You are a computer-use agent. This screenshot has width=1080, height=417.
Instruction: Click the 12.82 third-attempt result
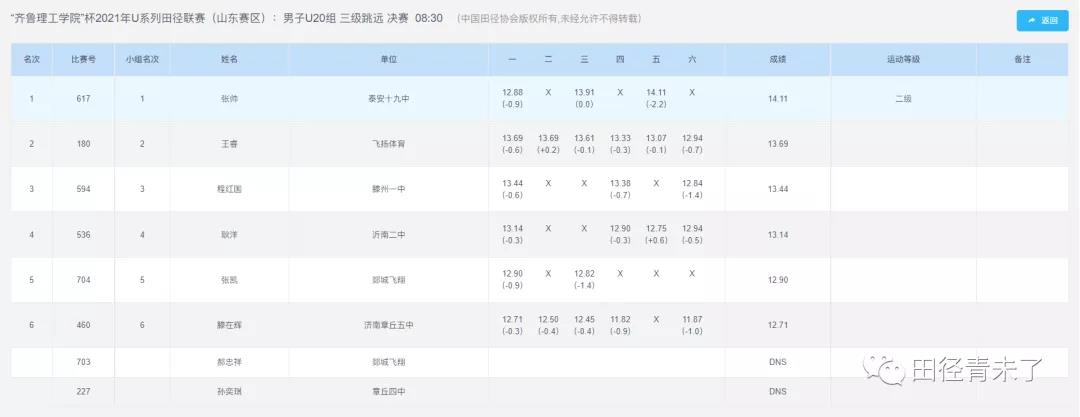click(584, 274)
